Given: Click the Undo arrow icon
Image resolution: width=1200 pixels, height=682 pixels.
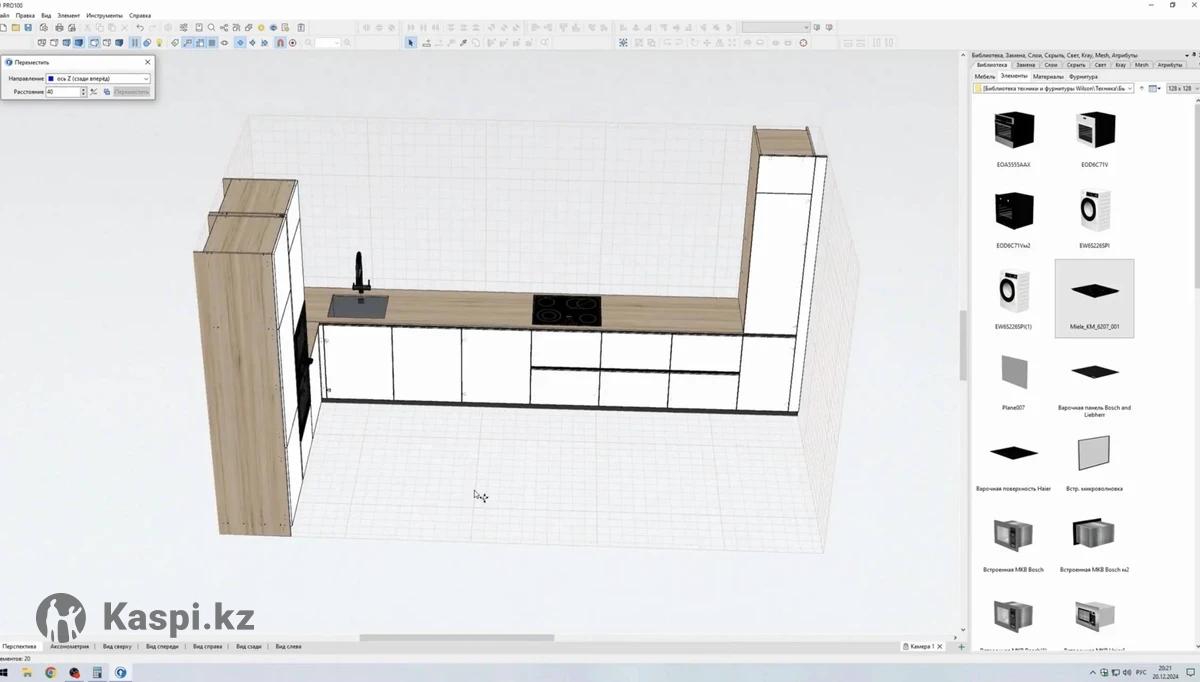Looking at the screenshot, I should pos(140,28).
